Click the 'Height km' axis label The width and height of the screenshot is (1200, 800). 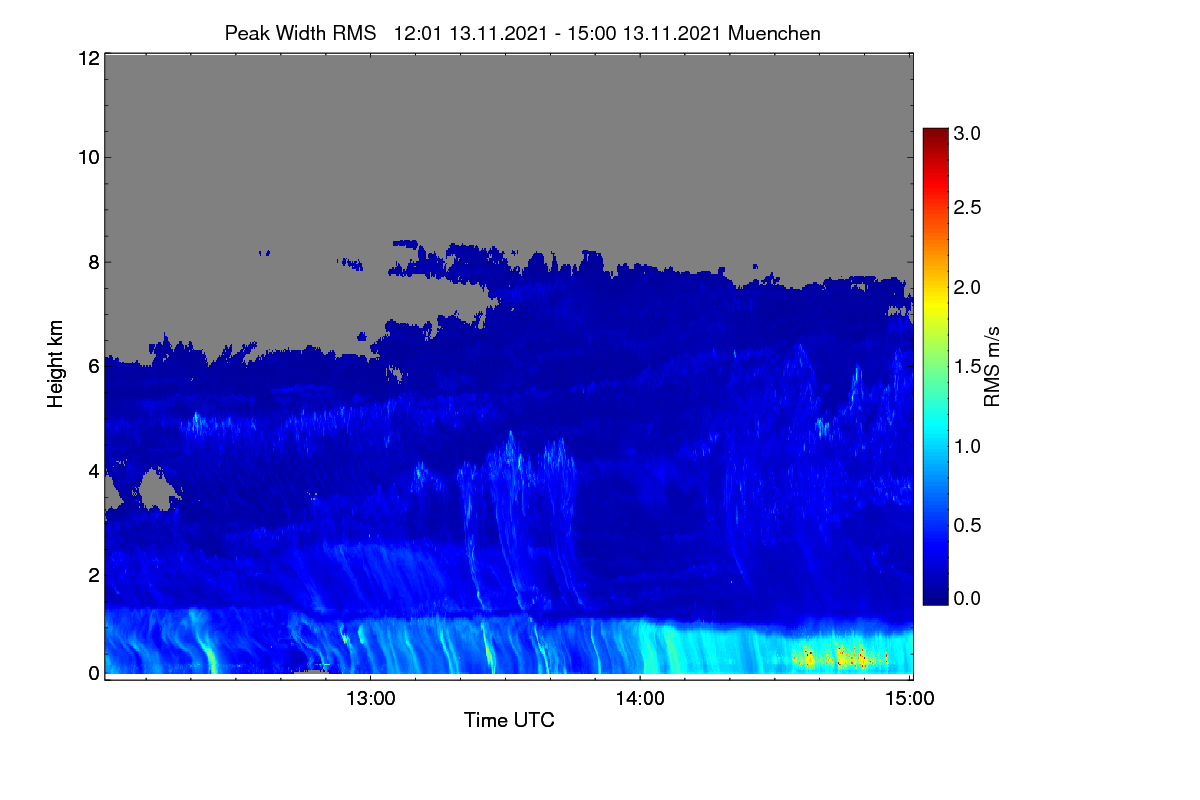click(56, 364)
